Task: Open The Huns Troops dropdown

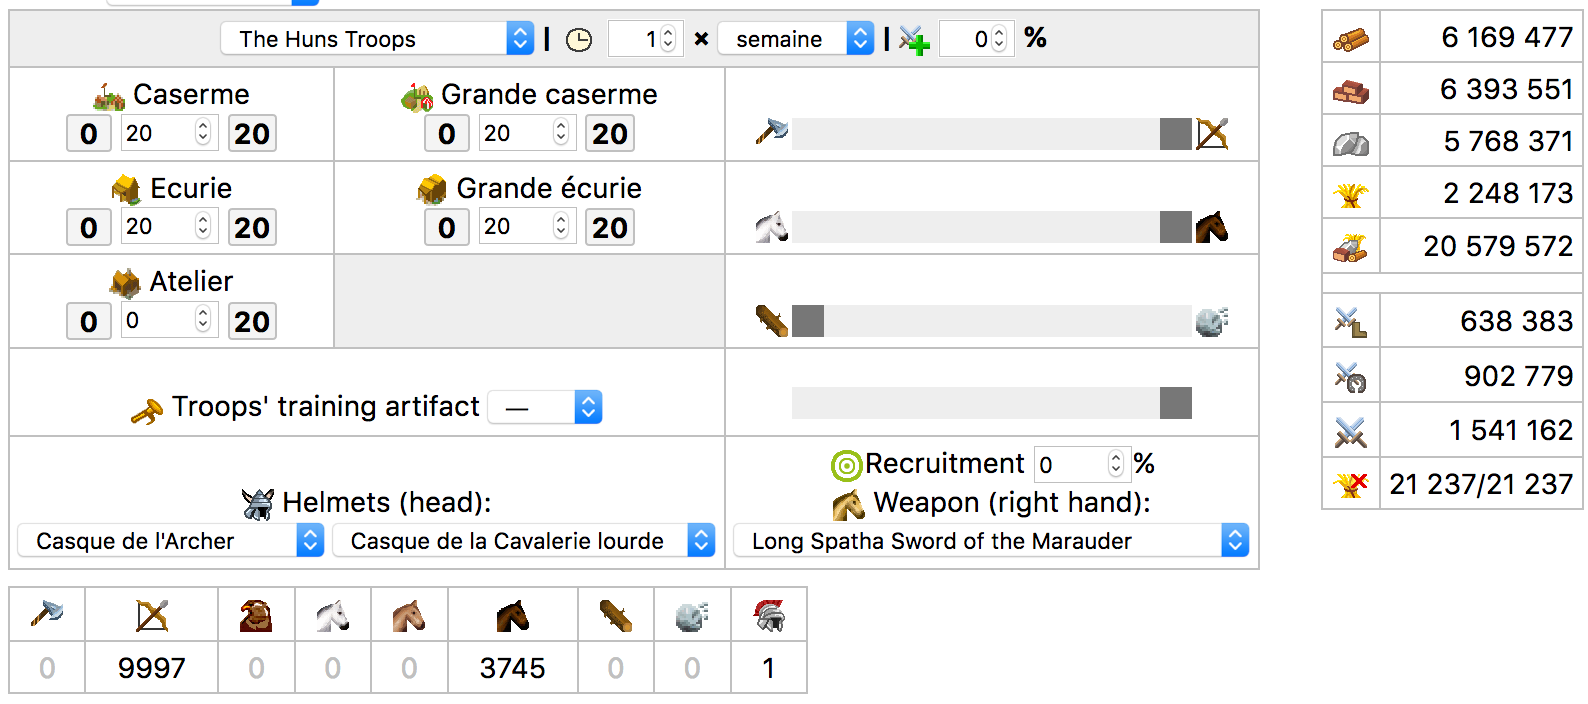Action: click(377, 39)
